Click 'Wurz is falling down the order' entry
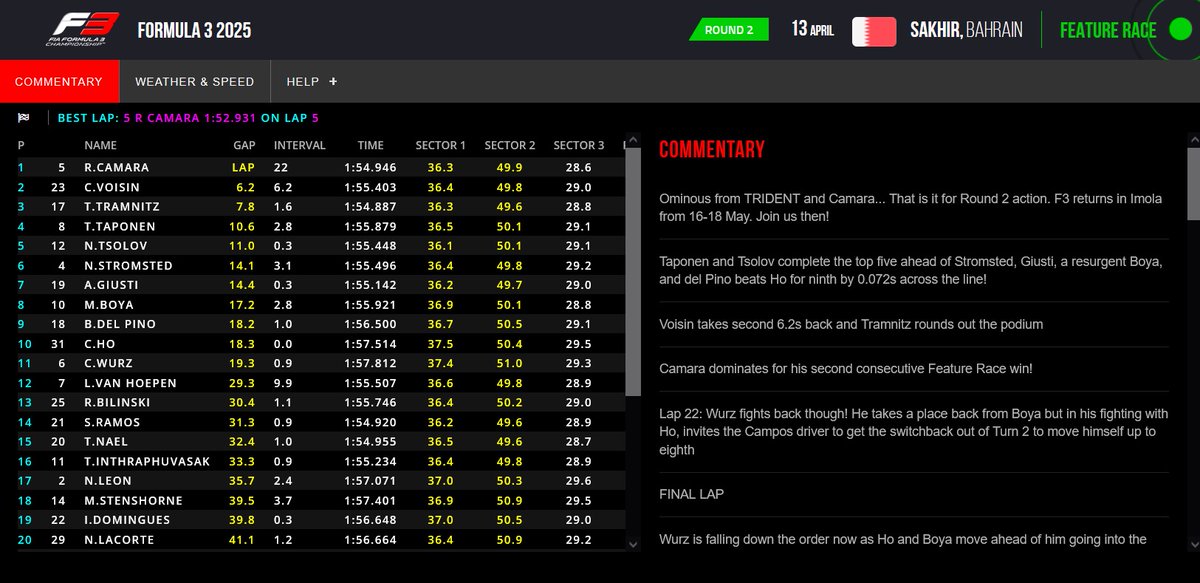The height and width of the screenshot is (583, 1200). click(903, 539)
